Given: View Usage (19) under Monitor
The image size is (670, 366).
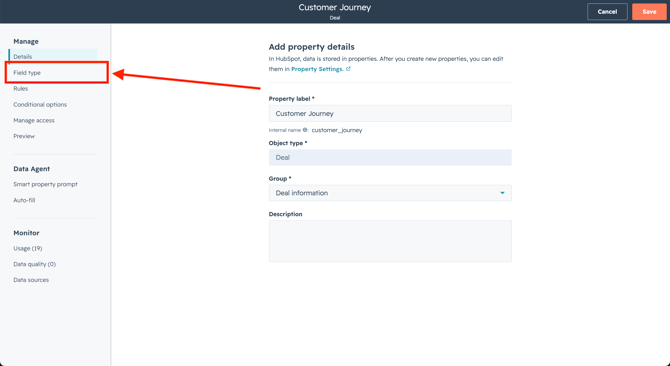Looking at the screenshot, I should click(28, 248).
